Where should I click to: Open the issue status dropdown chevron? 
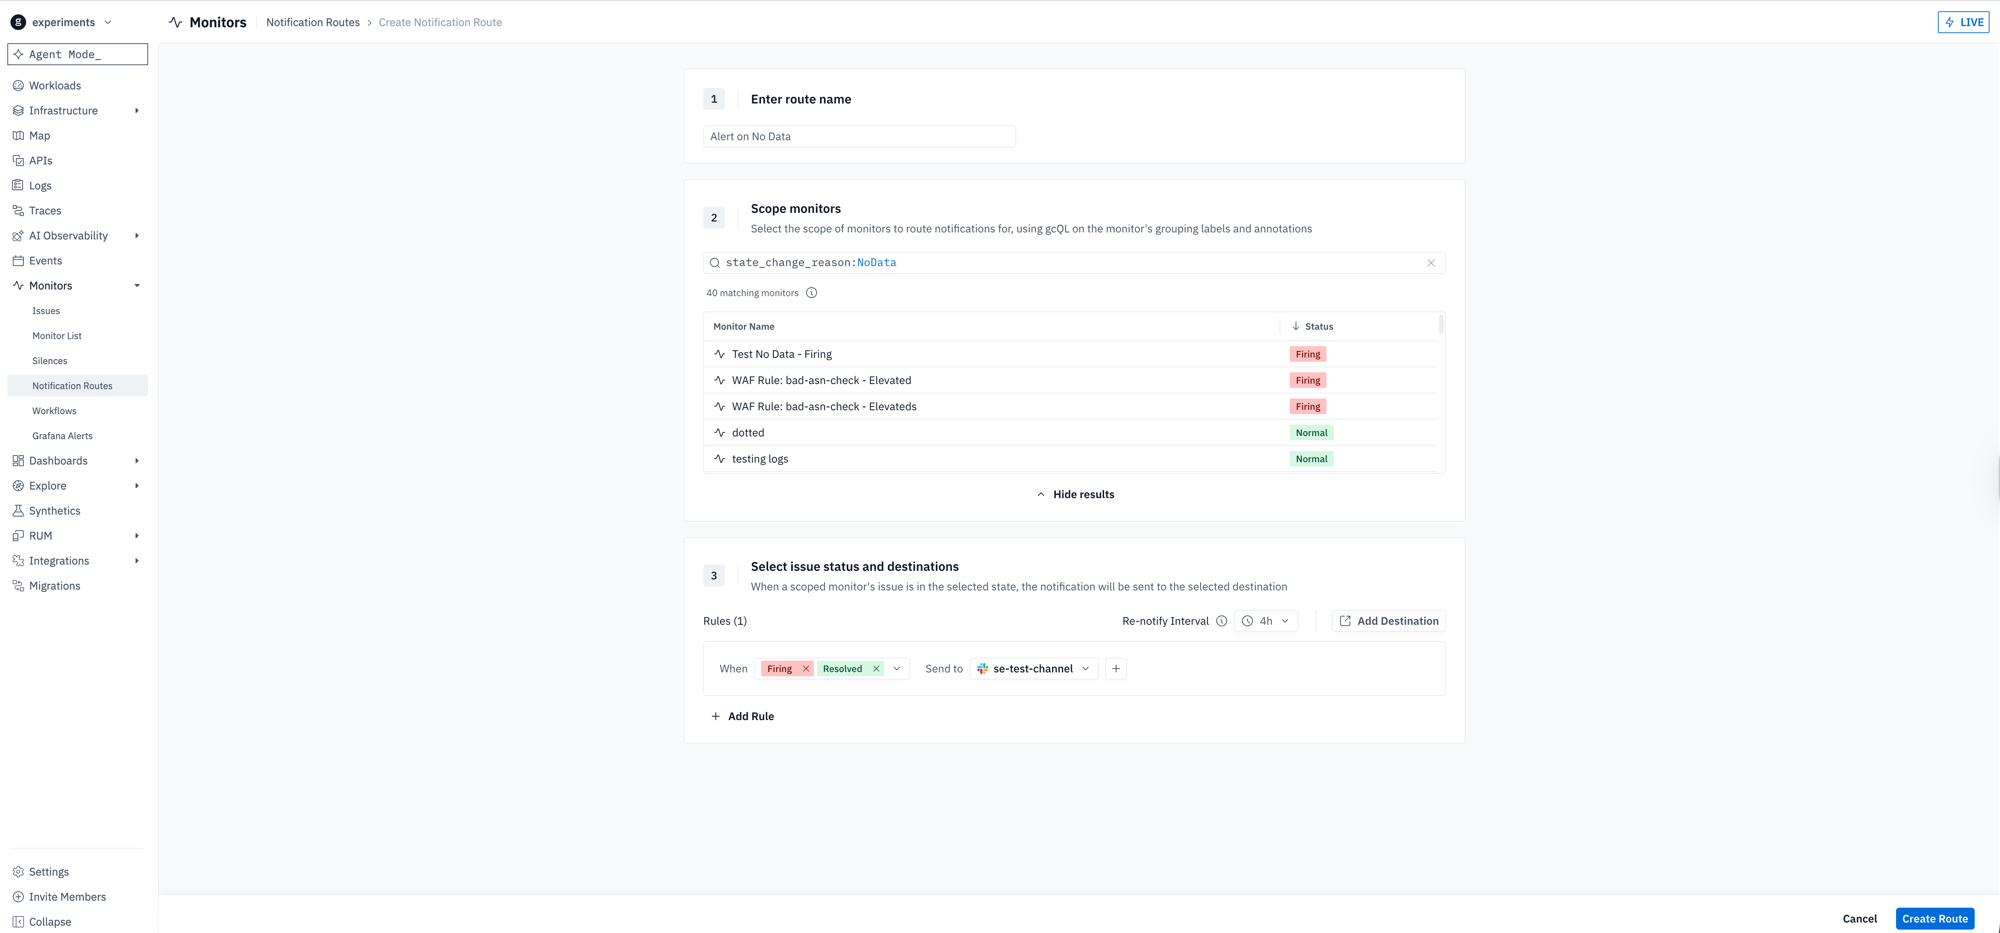click(897, 669)
